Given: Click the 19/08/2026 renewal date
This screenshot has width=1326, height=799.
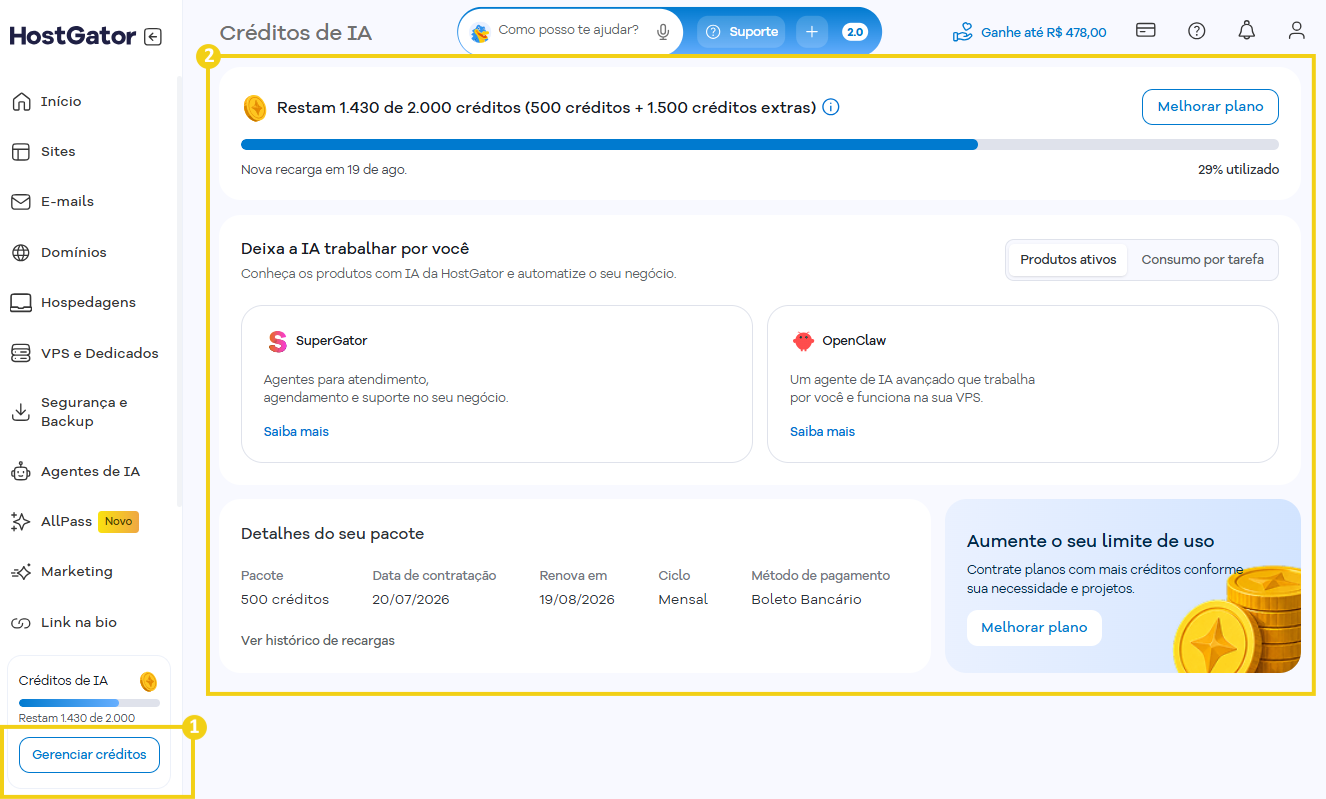Looking at the screenshot, I should tap(577, 600).
